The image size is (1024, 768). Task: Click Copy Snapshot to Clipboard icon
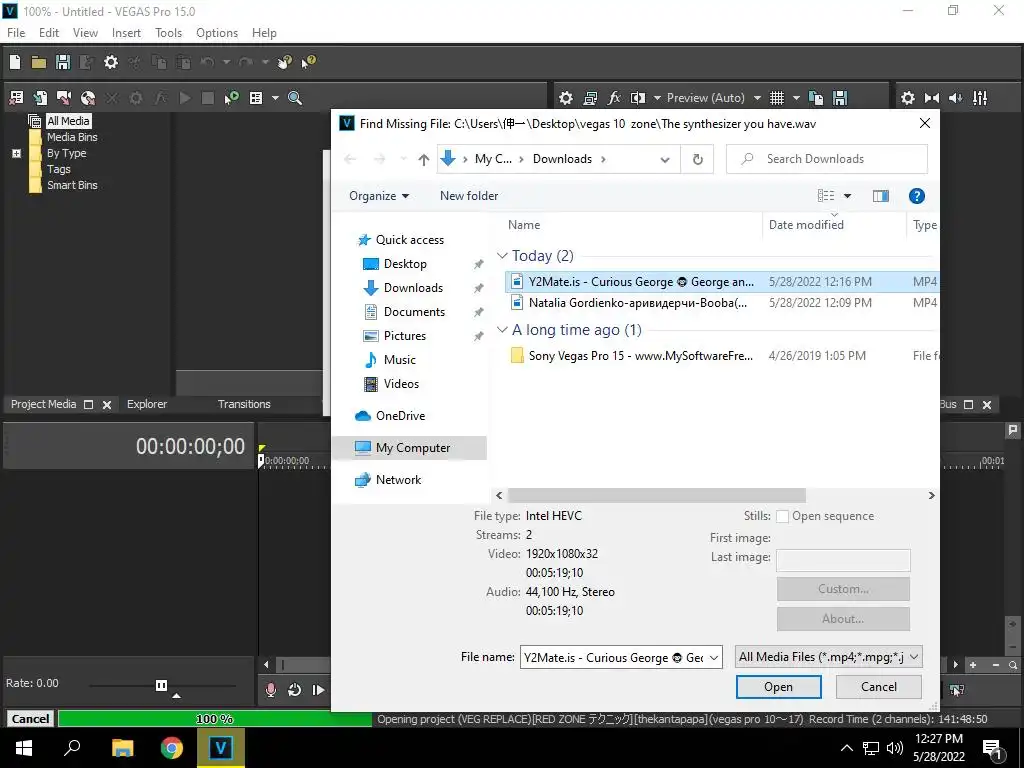point(816,98)
